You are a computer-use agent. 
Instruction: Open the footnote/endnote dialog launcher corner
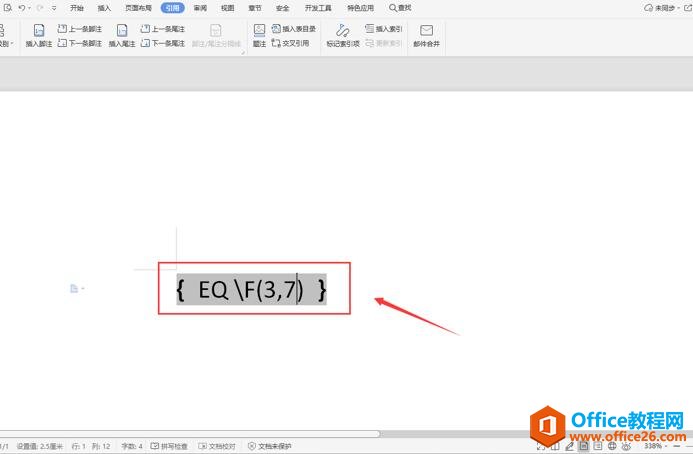[243, 53]
